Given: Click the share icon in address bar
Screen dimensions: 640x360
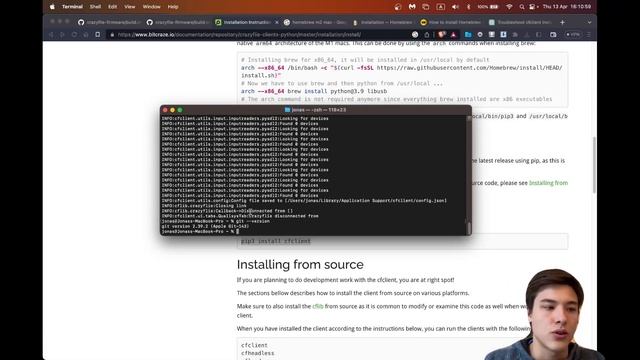Looking at the screenshot, I should pyautogui.click(x=427, y=35).
